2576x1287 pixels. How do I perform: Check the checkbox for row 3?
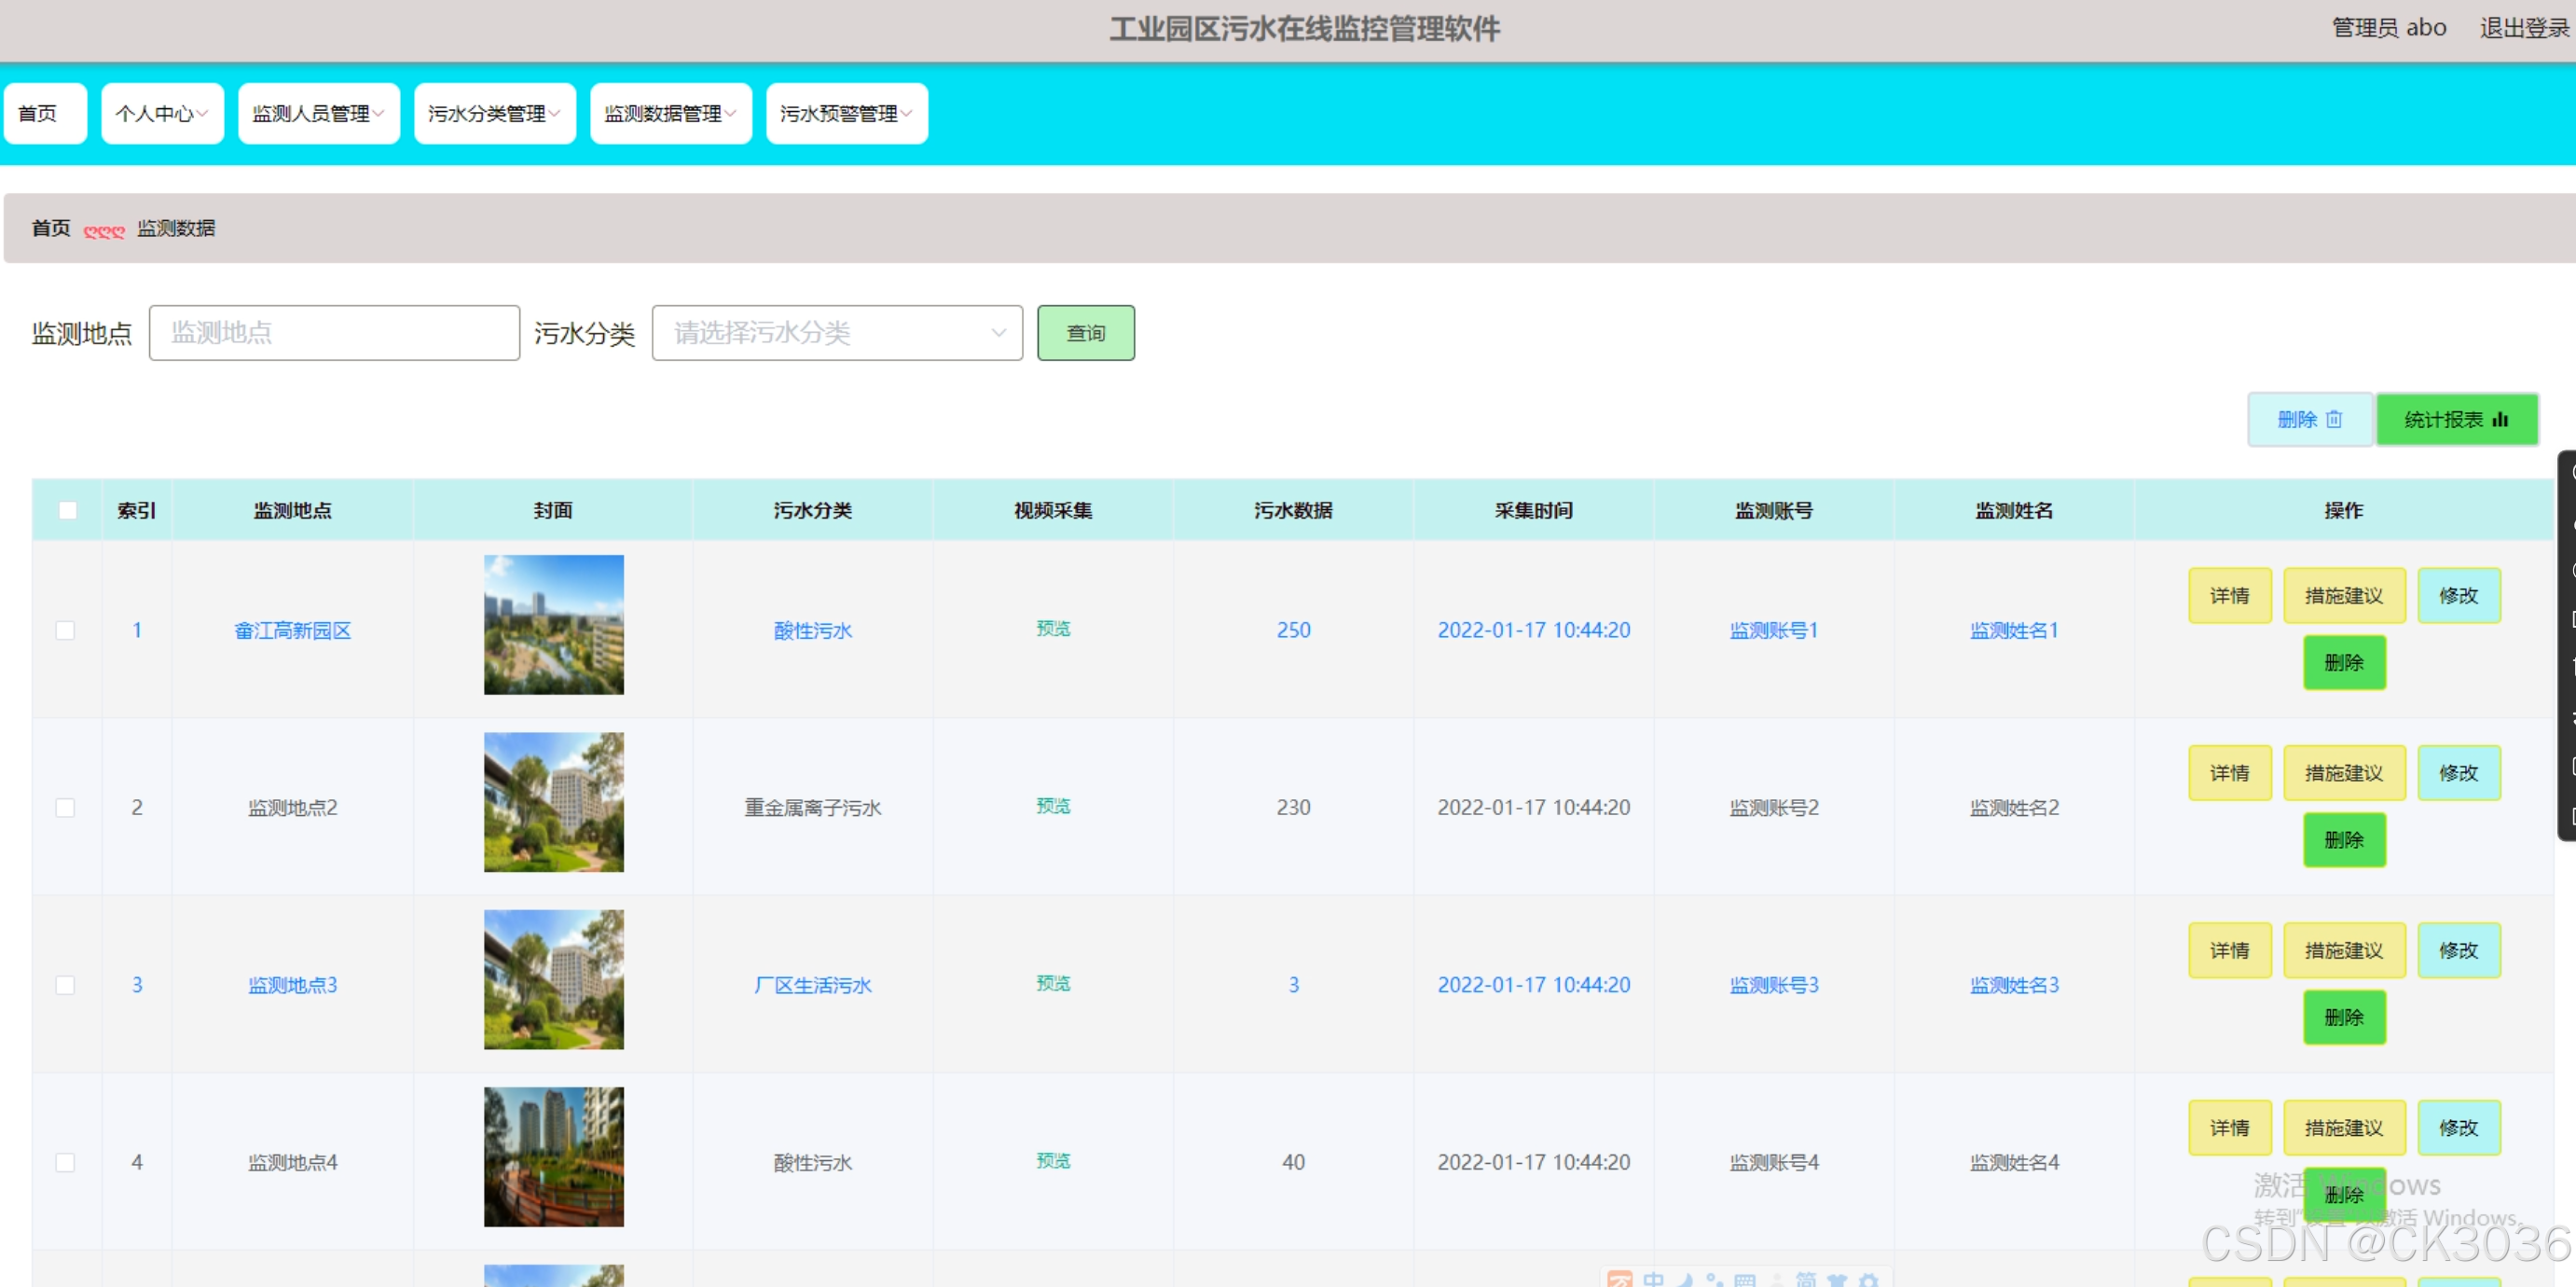[65, 985]
